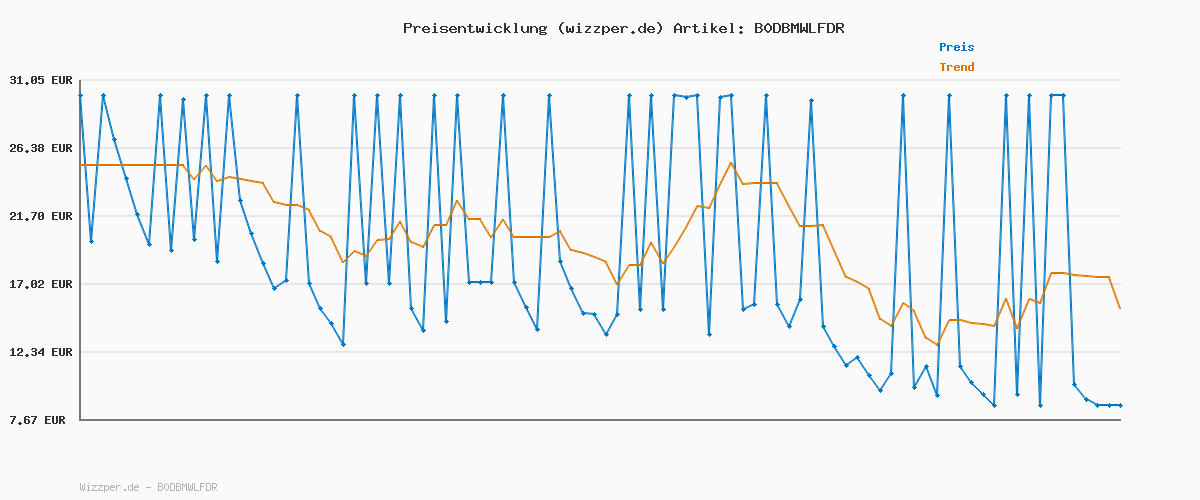Viewport: 1200px width, 500px height.
Task: Click article code B0DBMWLFDR in chart title
Action: point(799,28)
